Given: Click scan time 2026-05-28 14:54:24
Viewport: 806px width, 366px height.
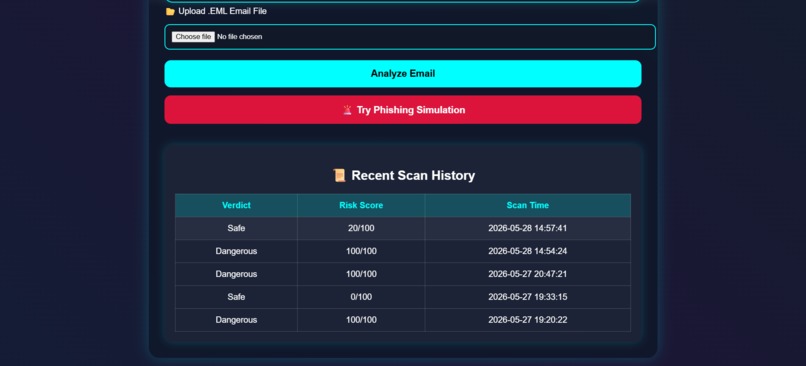Looking at the screenshot, I should 527,251.
